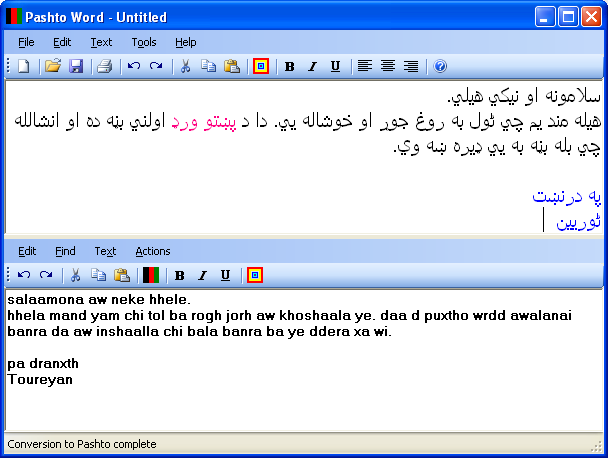Viewport: 608px width, 458px height.
Task: Click the lower toolbar drag handle
Action: click(x=8, y=275)
